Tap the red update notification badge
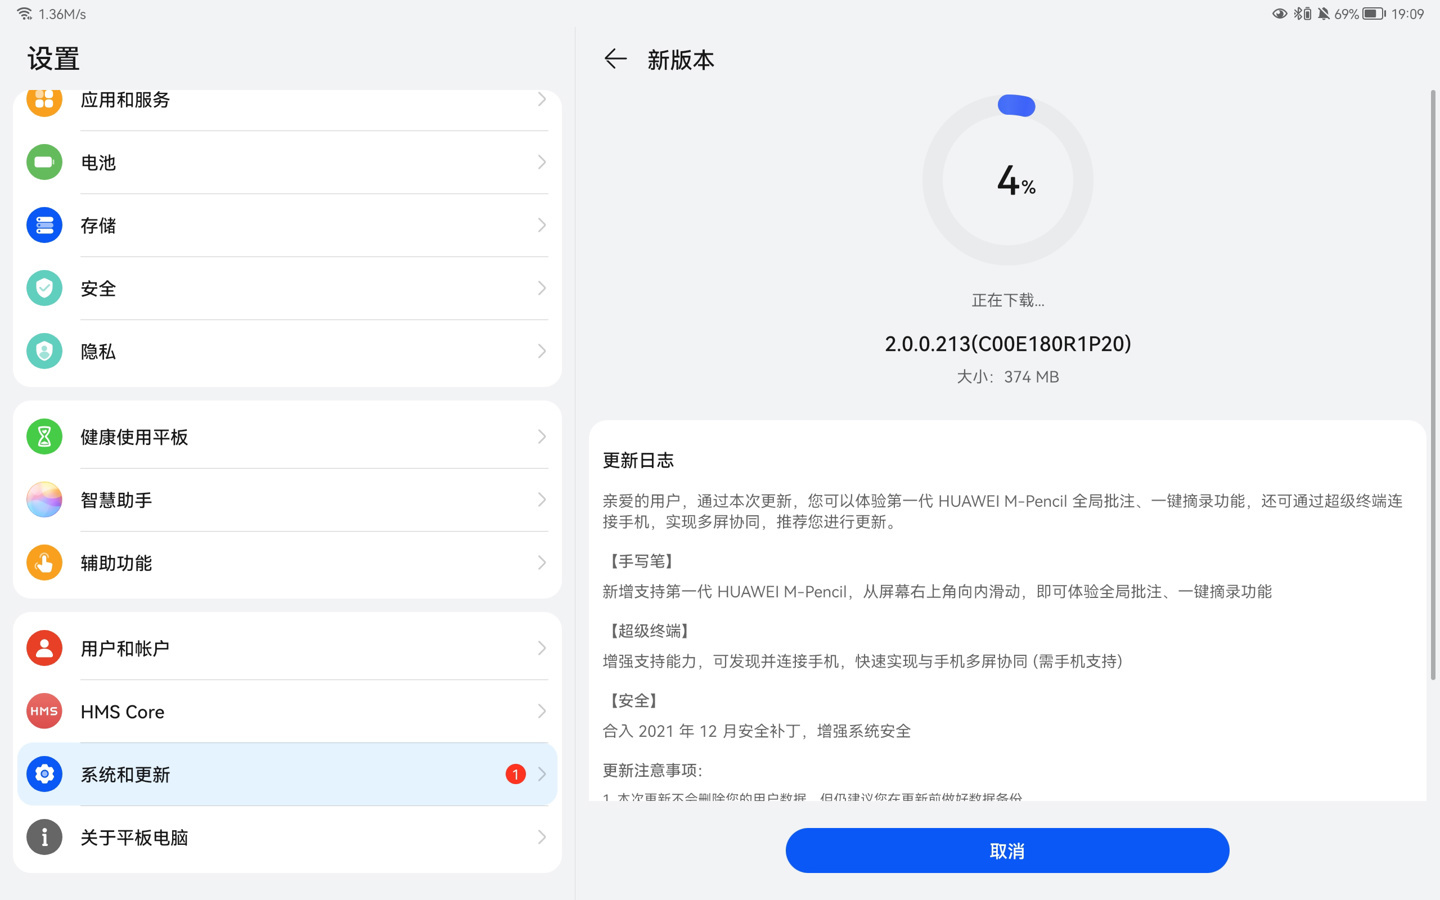 pos(515,774)
